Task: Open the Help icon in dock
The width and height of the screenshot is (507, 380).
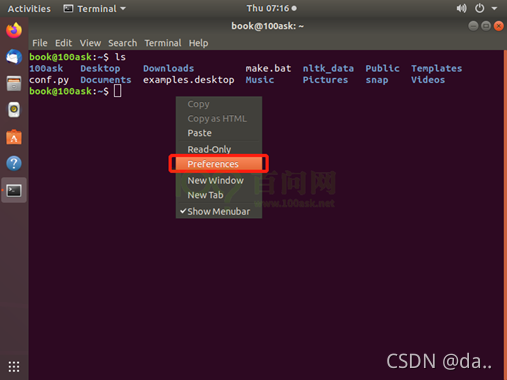Action: click(14, 163)
